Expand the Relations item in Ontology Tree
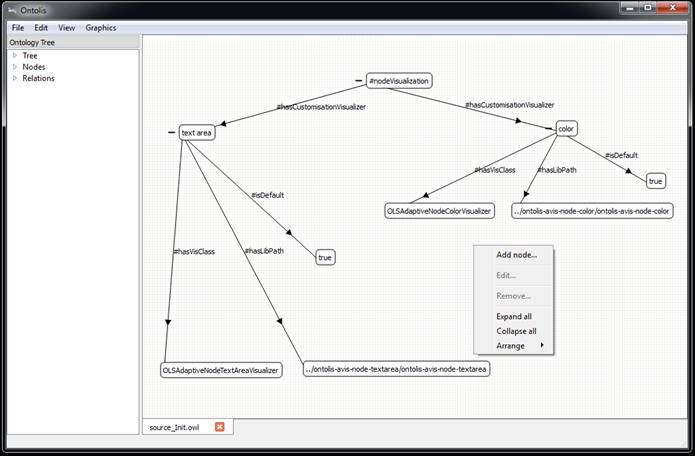 15,78
